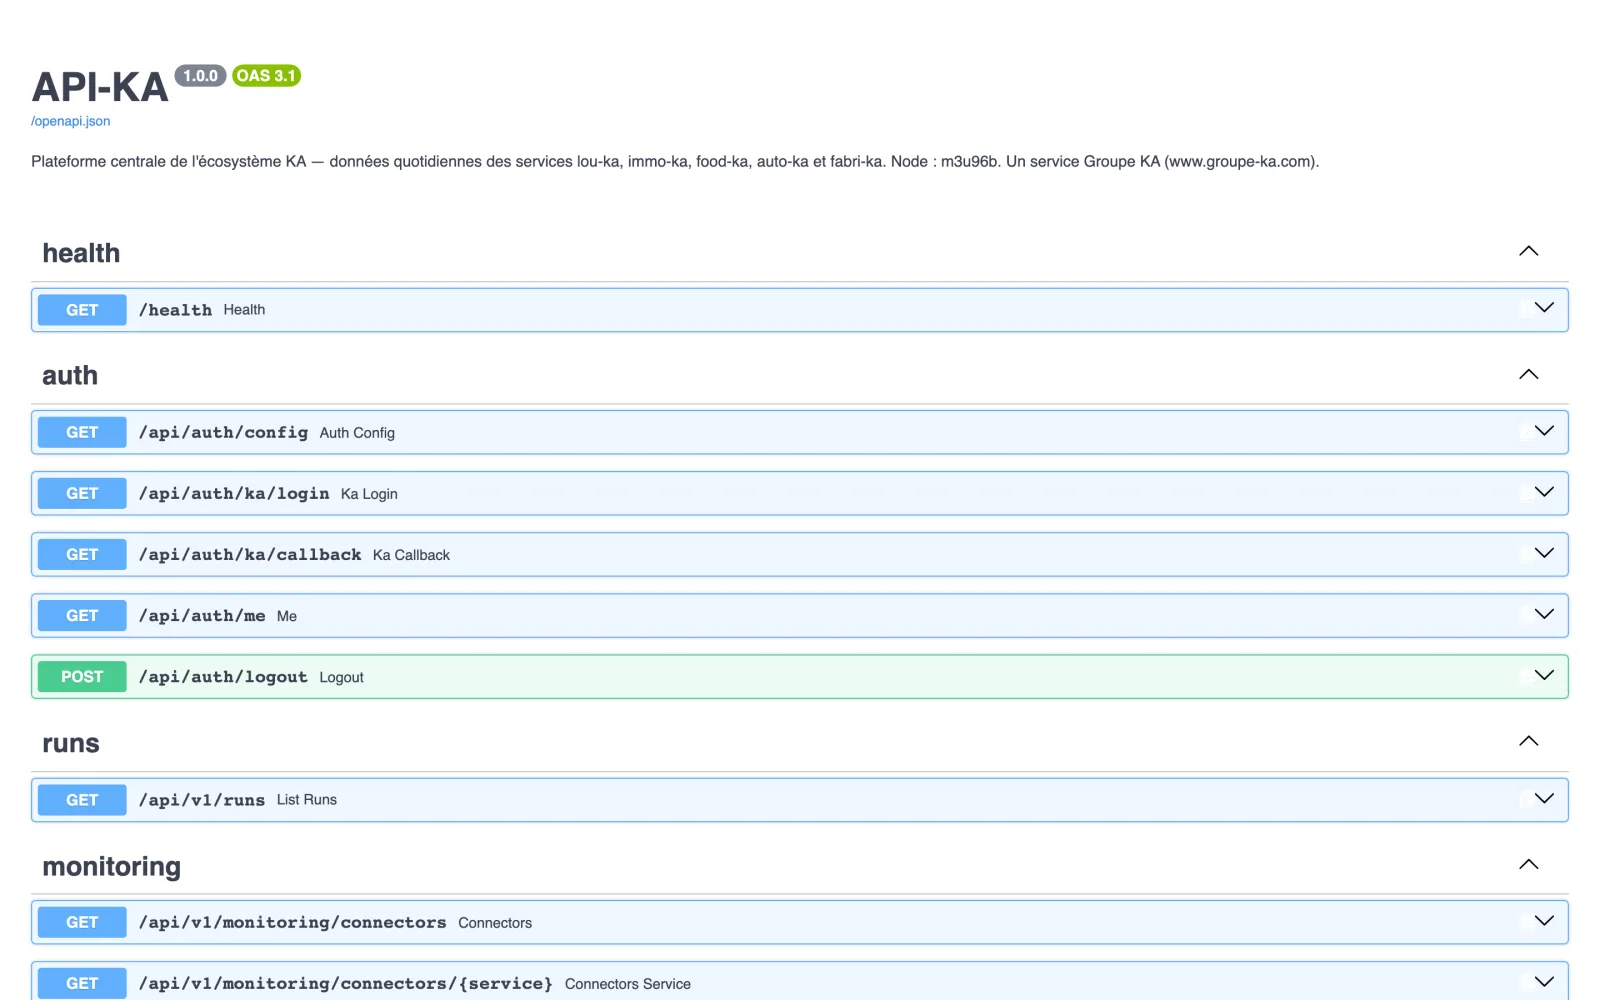
Task: Click the GET badge for /api/auth/ka/login
Action: pyautogui.click(x=82, y=493)
